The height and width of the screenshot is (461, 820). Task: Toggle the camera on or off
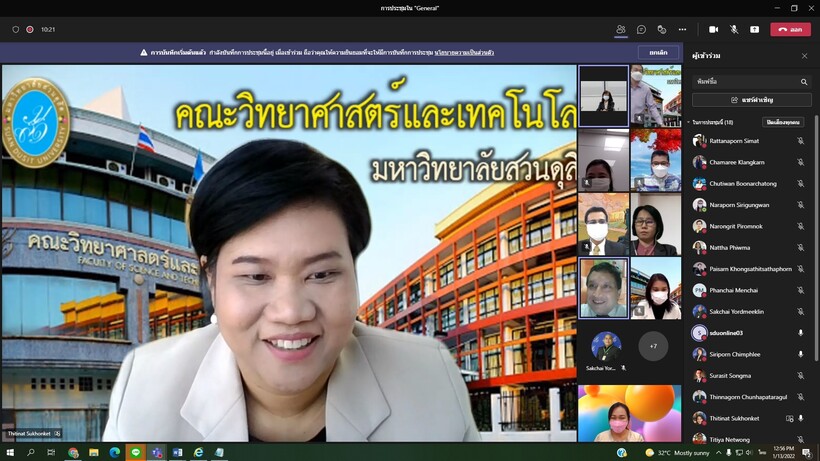tap(713, 30)
